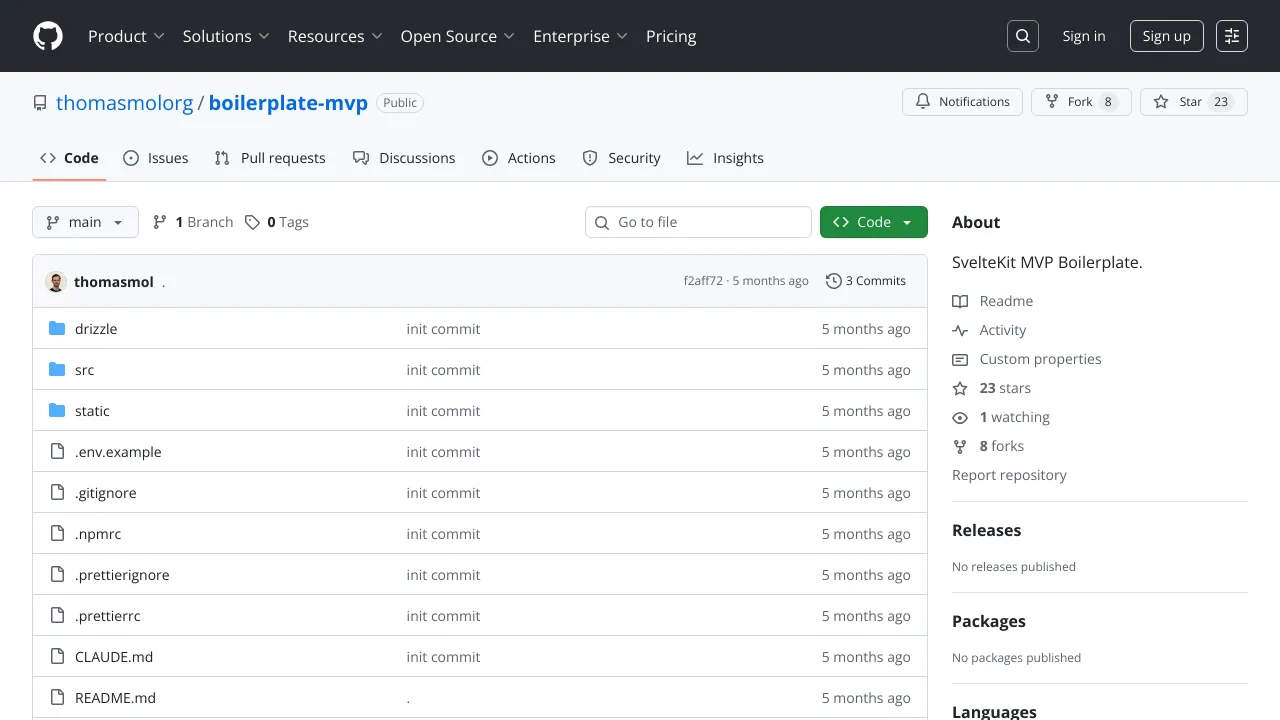This screenshot has width=1280, height=720.
Task: Click the Sign up button
Action: coord(1166,36)
